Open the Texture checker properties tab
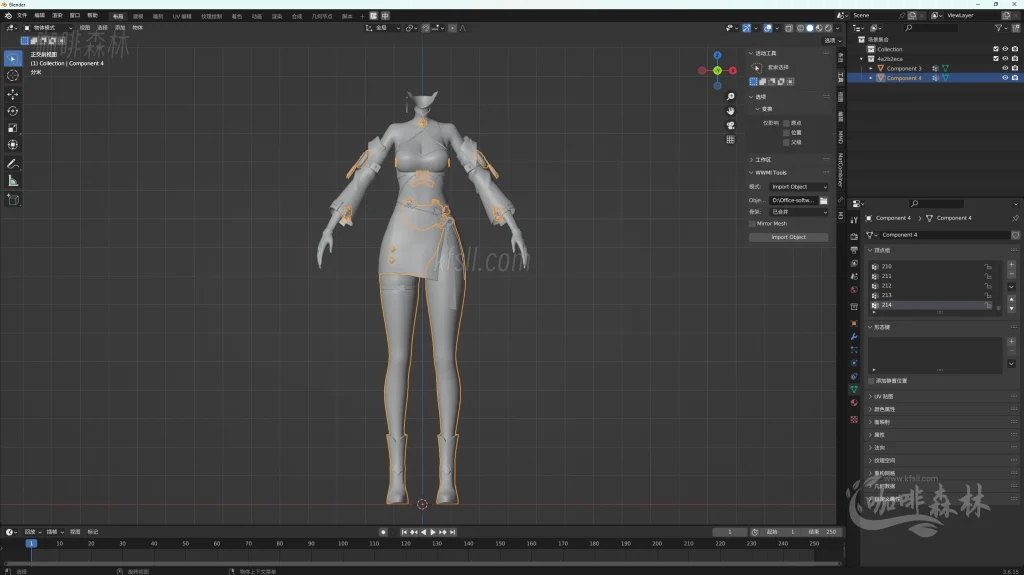Screen dimensions: 1024x575 (854, 419)
